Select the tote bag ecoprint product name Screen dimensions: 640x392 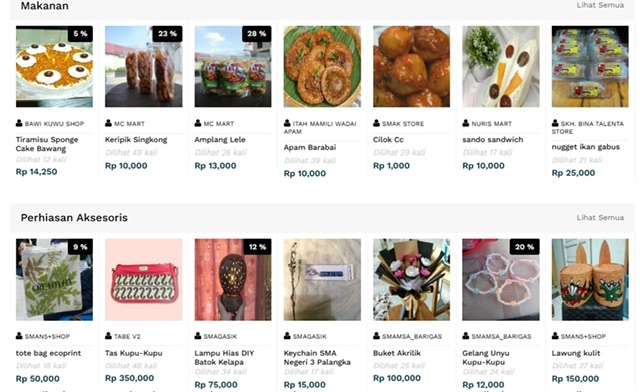[x=48, y=353]
